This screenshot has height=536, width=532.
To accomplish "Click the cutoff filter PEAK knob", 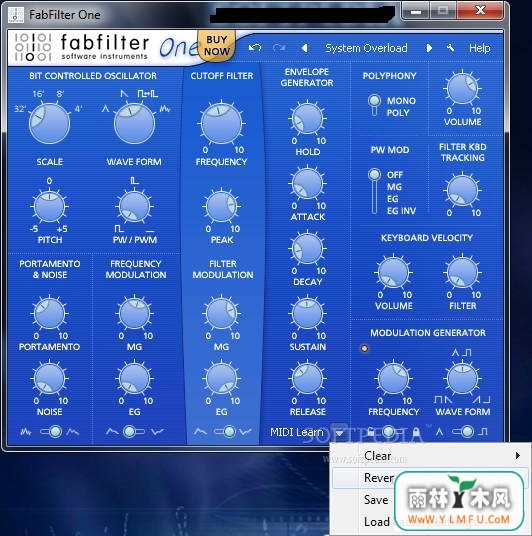I will click(222, 207).
